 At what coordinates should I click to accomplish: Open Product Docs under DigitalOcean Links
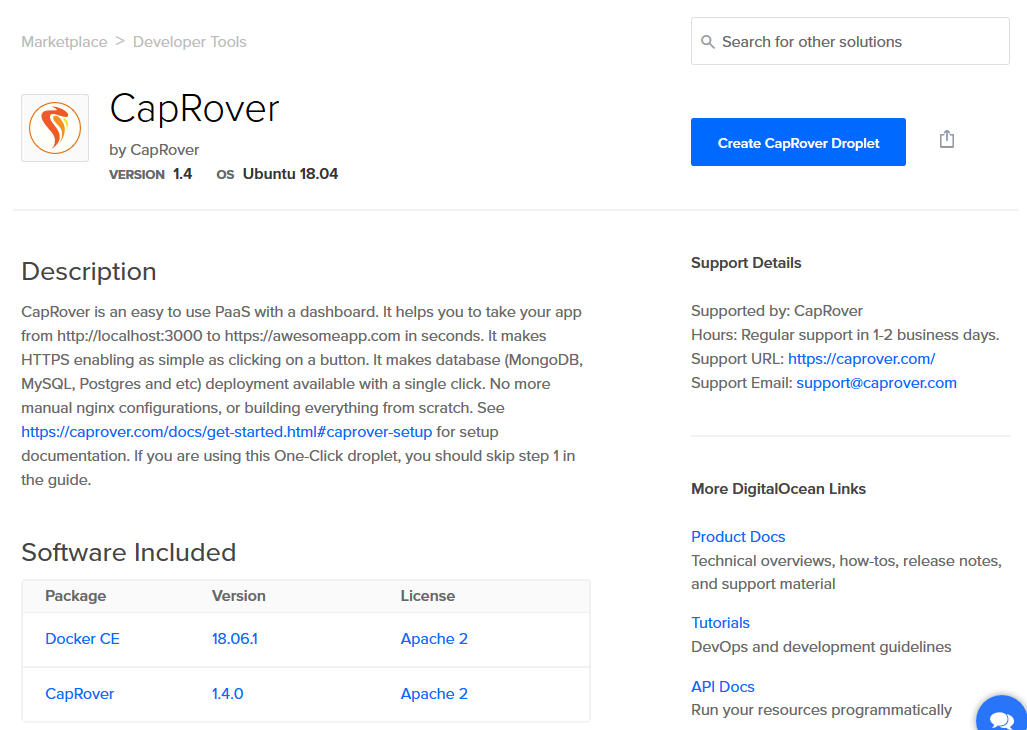[x=738, y=536]
